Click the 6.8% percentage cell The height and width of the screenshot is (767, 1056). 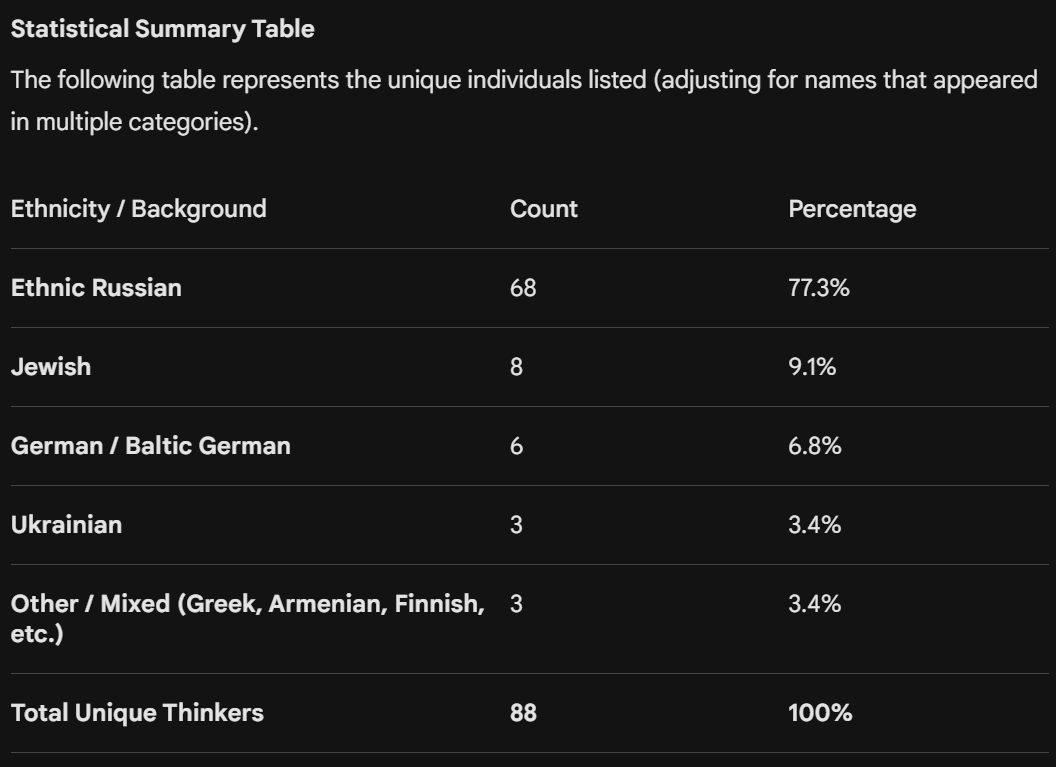coord(814,446)
